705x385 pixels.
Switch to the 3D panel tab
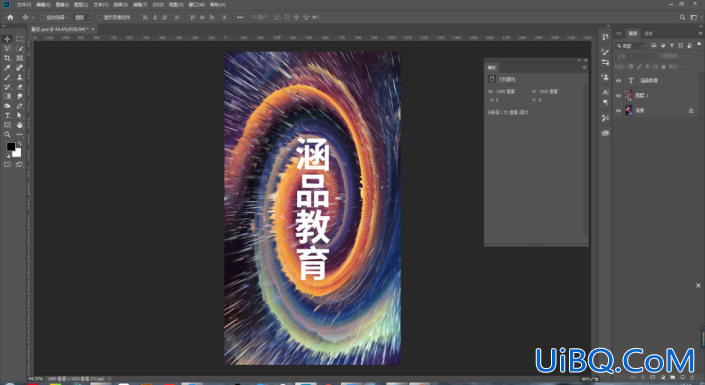(x=619, y=33)
